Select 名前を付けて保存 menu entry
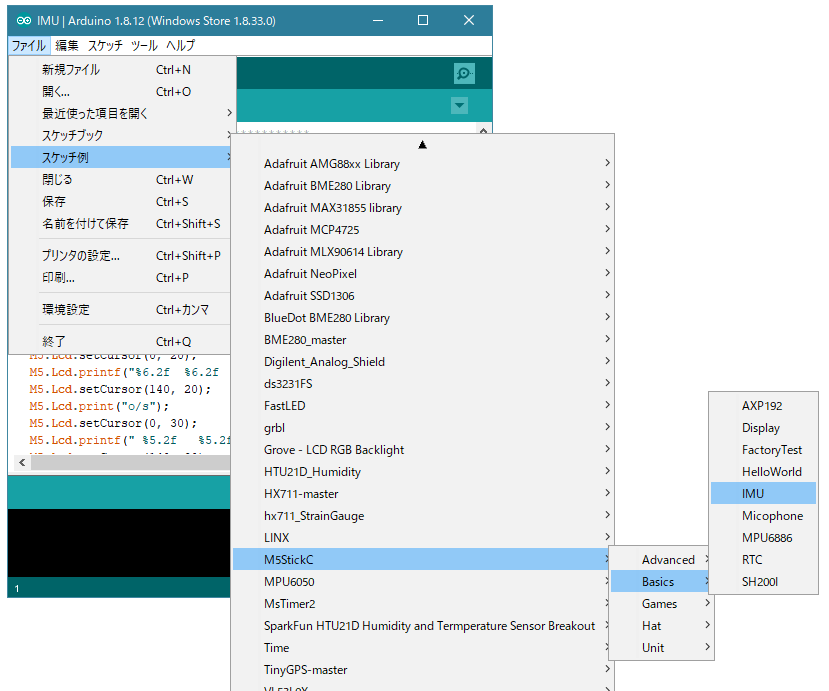 point(121,224)
